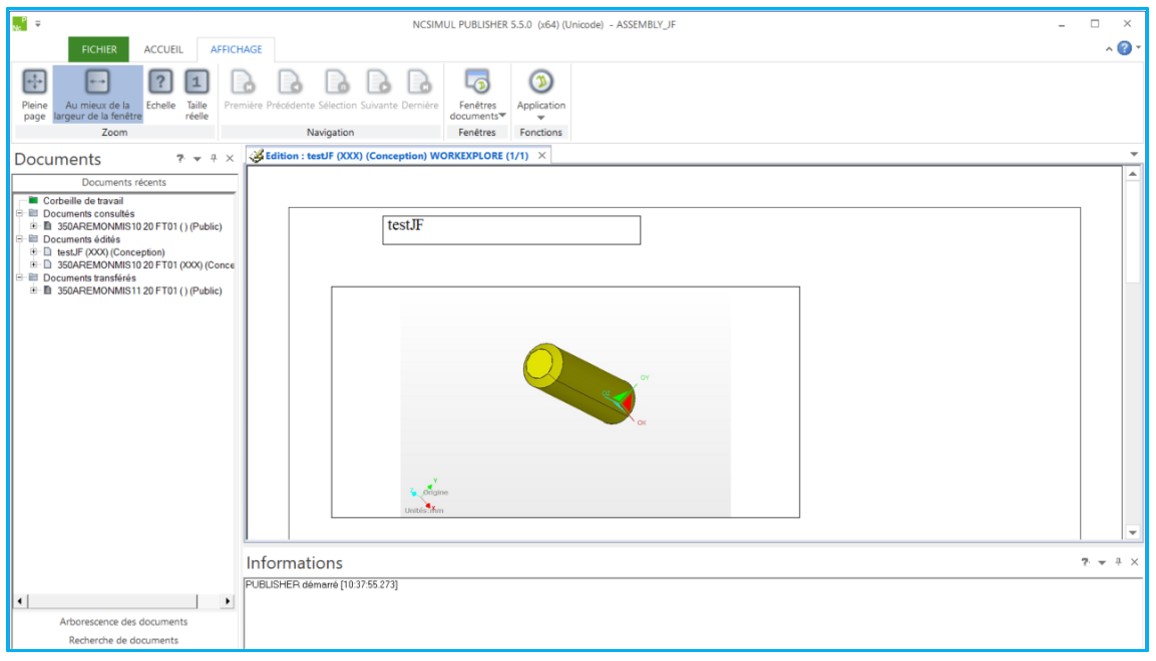Viewport: 1156px width, 661px height.
Task: Click the document view vertical scrollbar thumb
Action: pos(1132,232)
